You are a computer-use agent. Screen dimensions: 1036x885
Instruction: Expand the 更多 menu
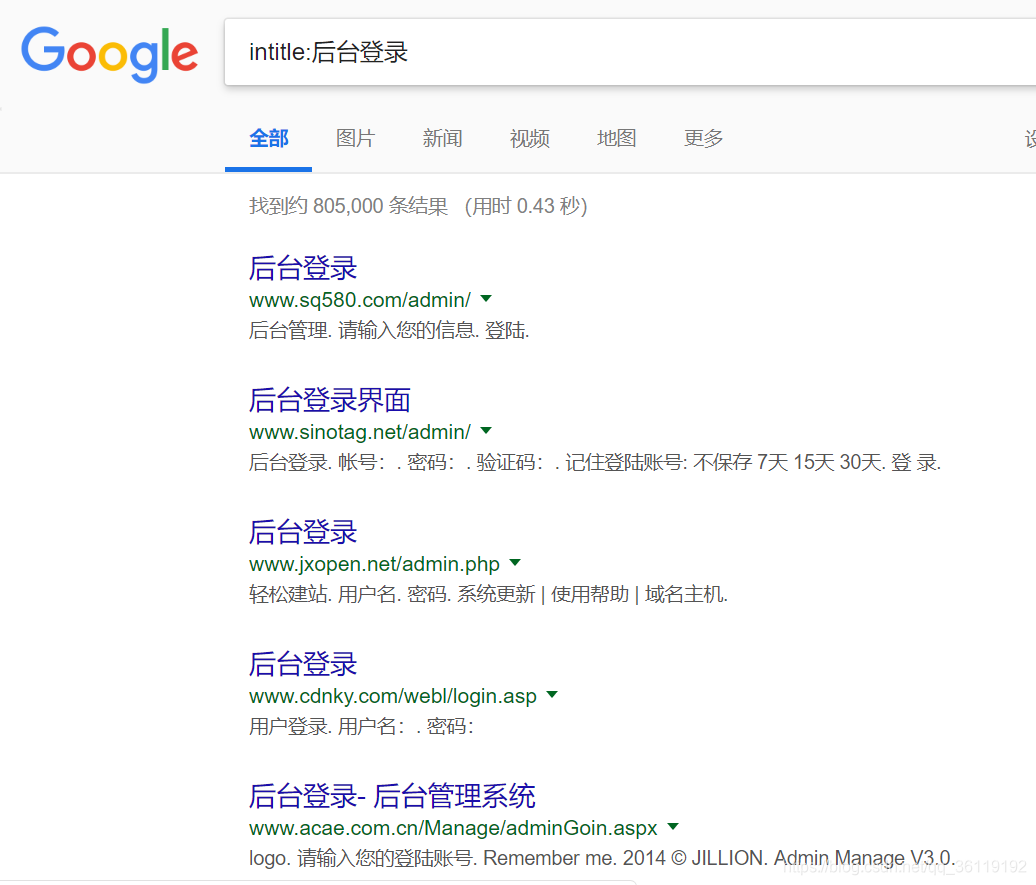tap(704, 139)
